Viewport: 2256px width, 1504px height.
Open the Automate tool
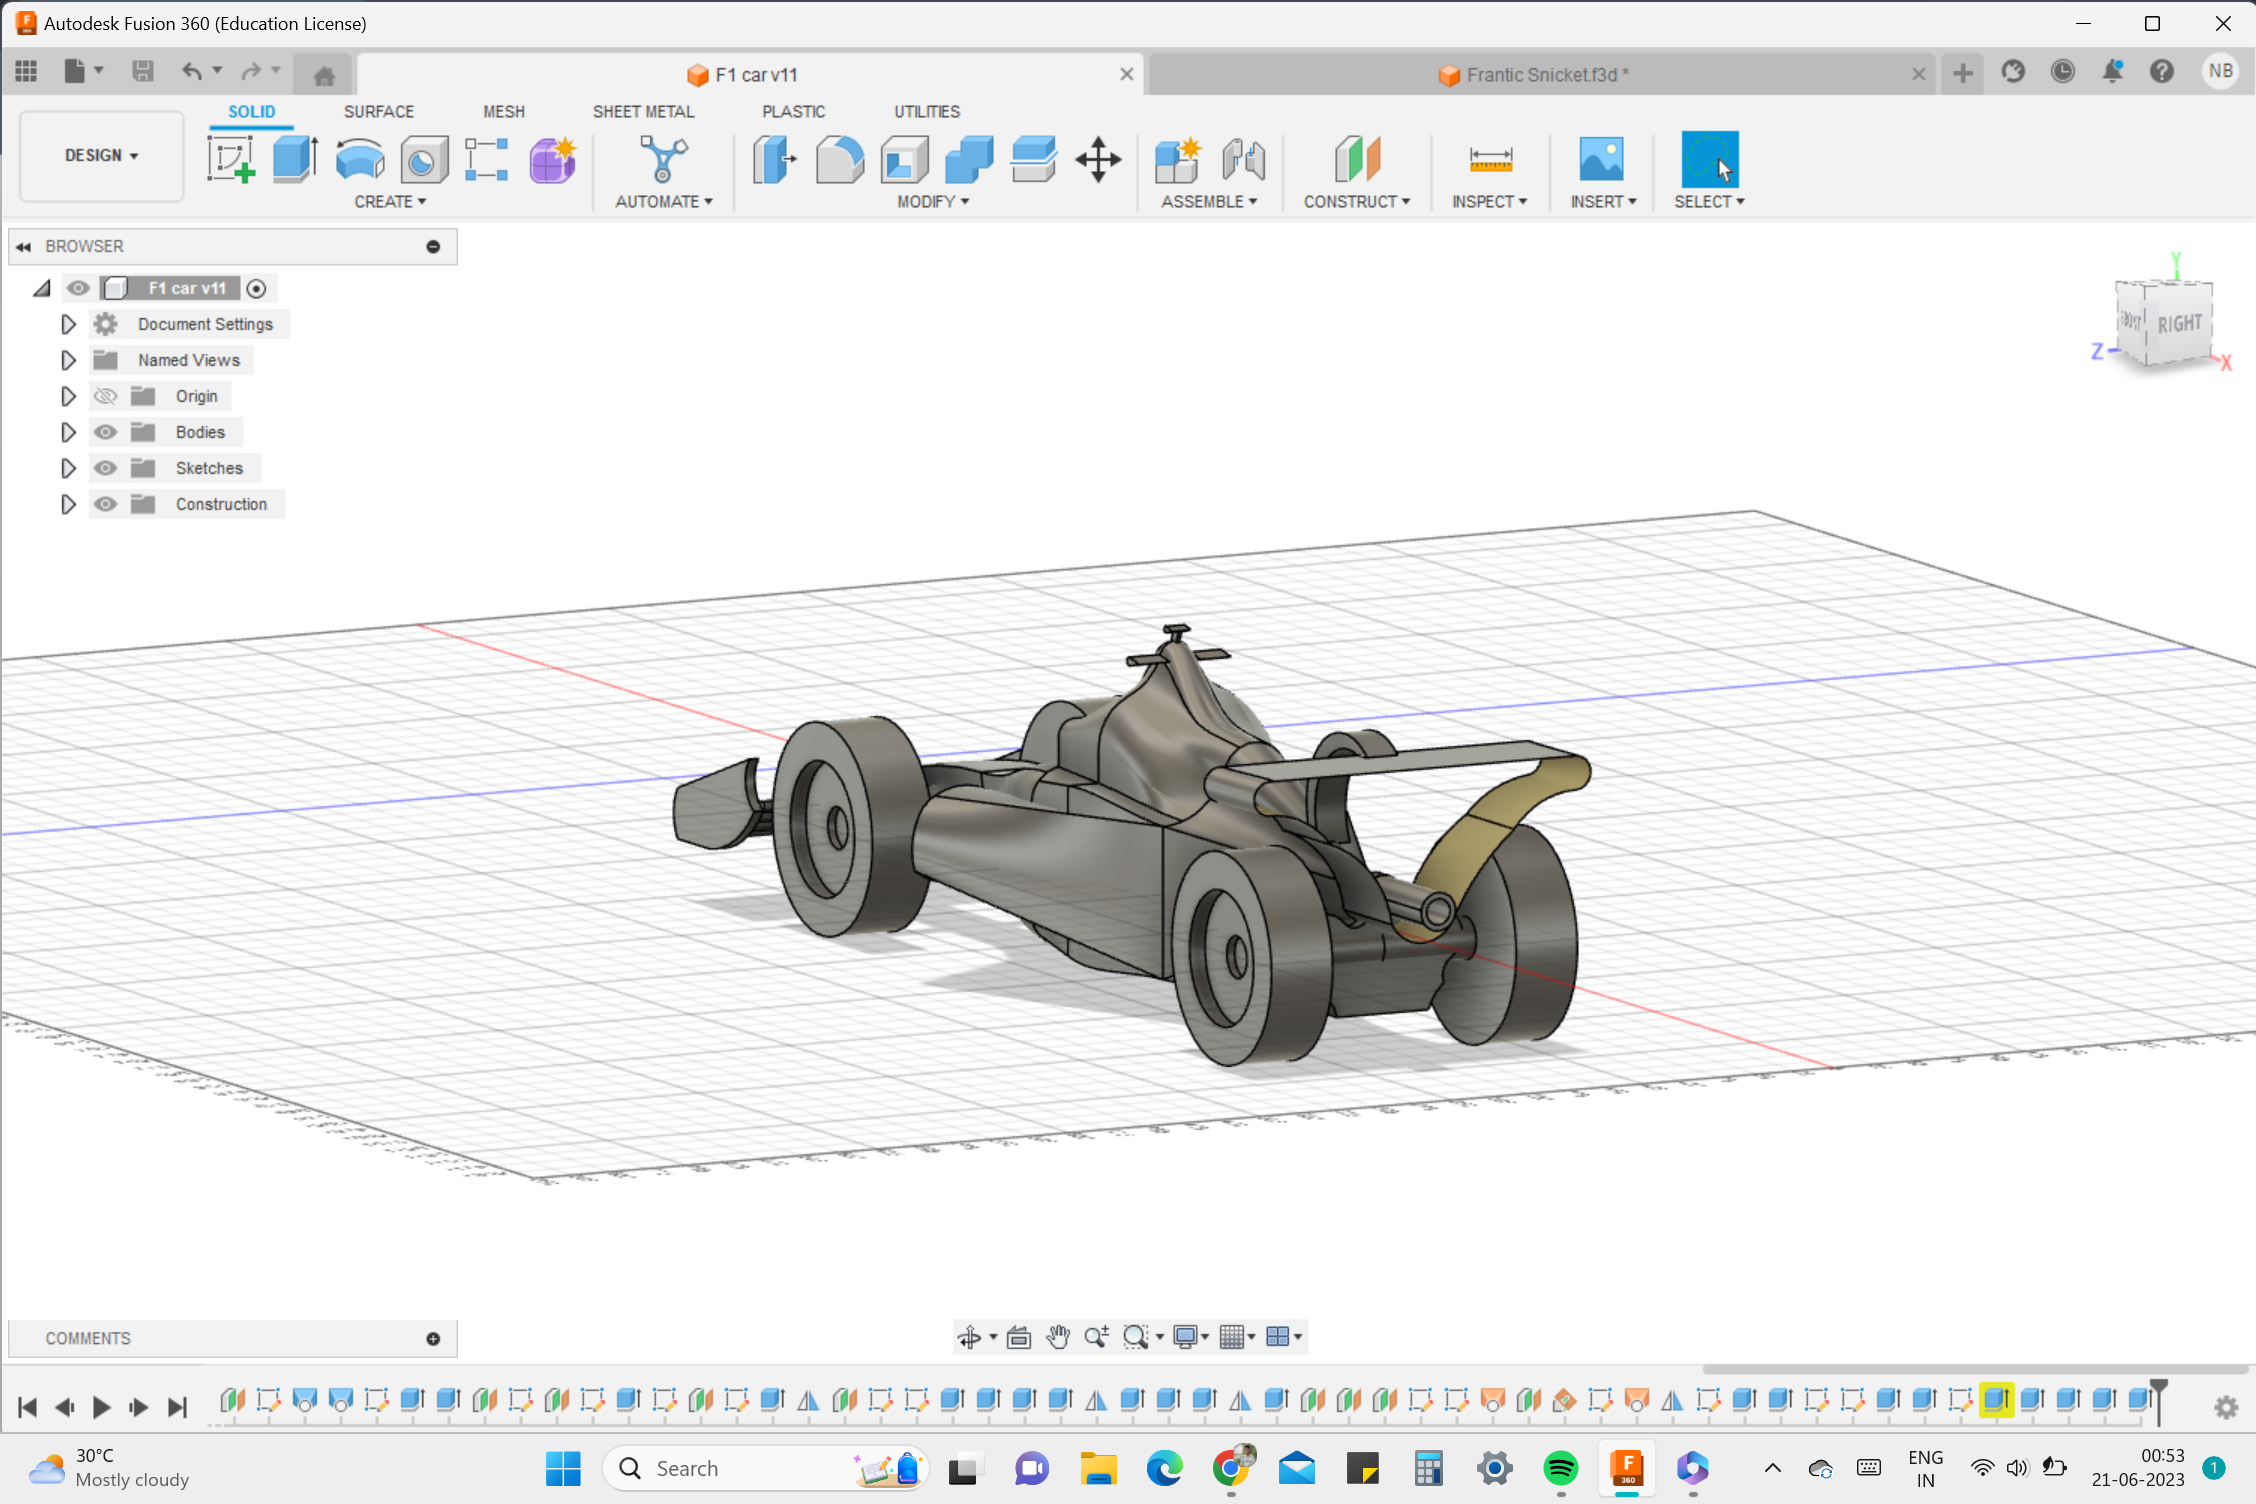coord(663,160)
